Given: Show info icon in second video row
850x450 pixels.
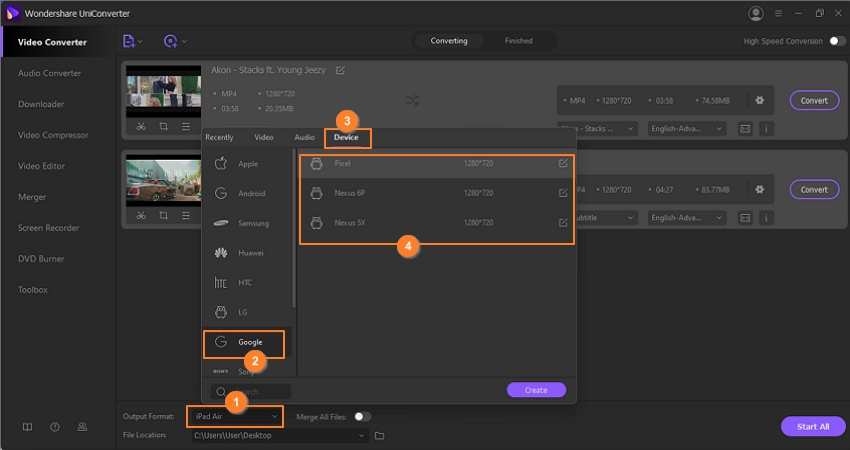Looking at the screenshot, I should coord(766,217).
